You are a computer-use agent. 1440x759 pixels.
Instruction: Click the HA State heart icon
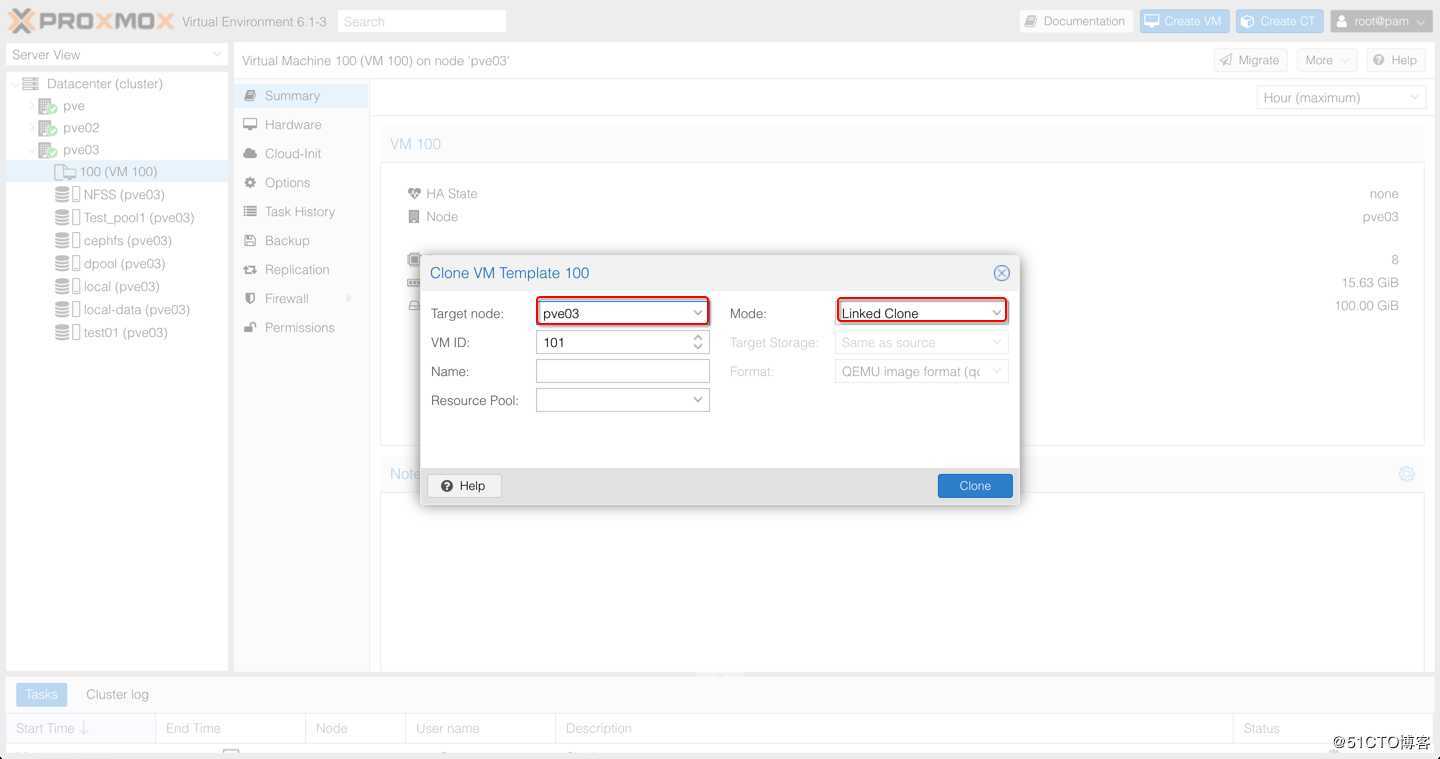414,194
